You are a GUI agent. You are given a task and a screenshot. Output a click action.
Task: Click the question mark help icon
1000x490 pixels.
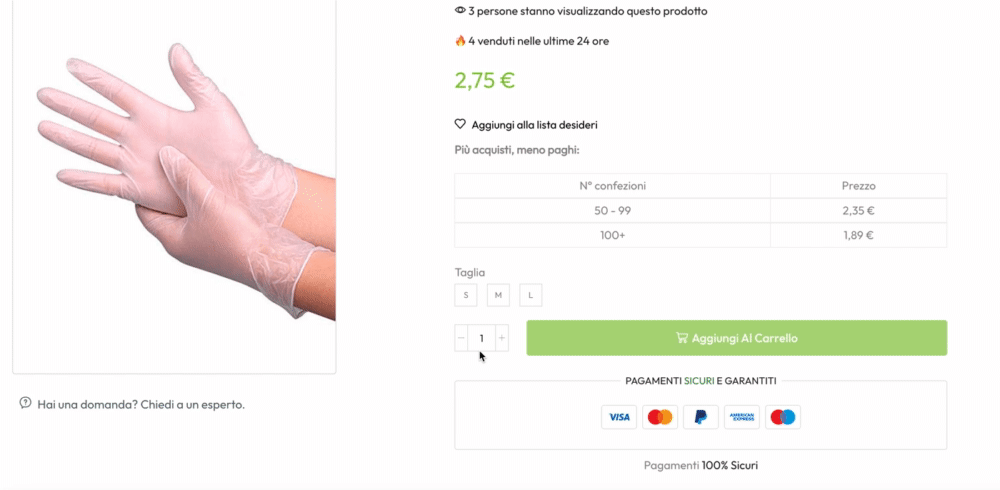26,403
